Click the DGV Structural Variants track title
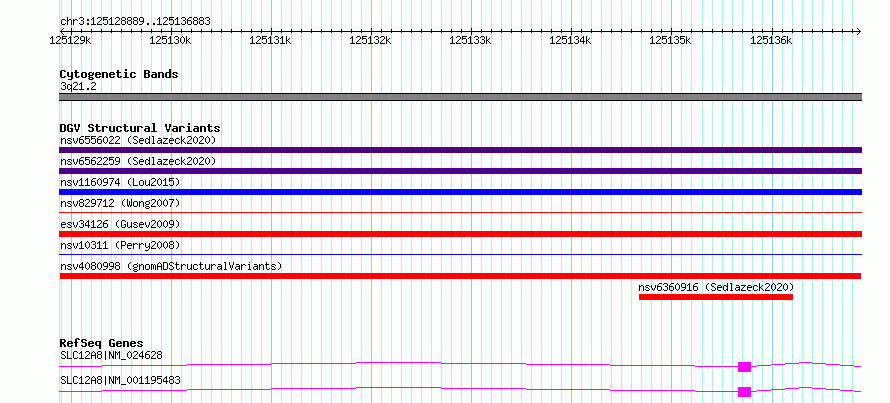 coord(140,128)
